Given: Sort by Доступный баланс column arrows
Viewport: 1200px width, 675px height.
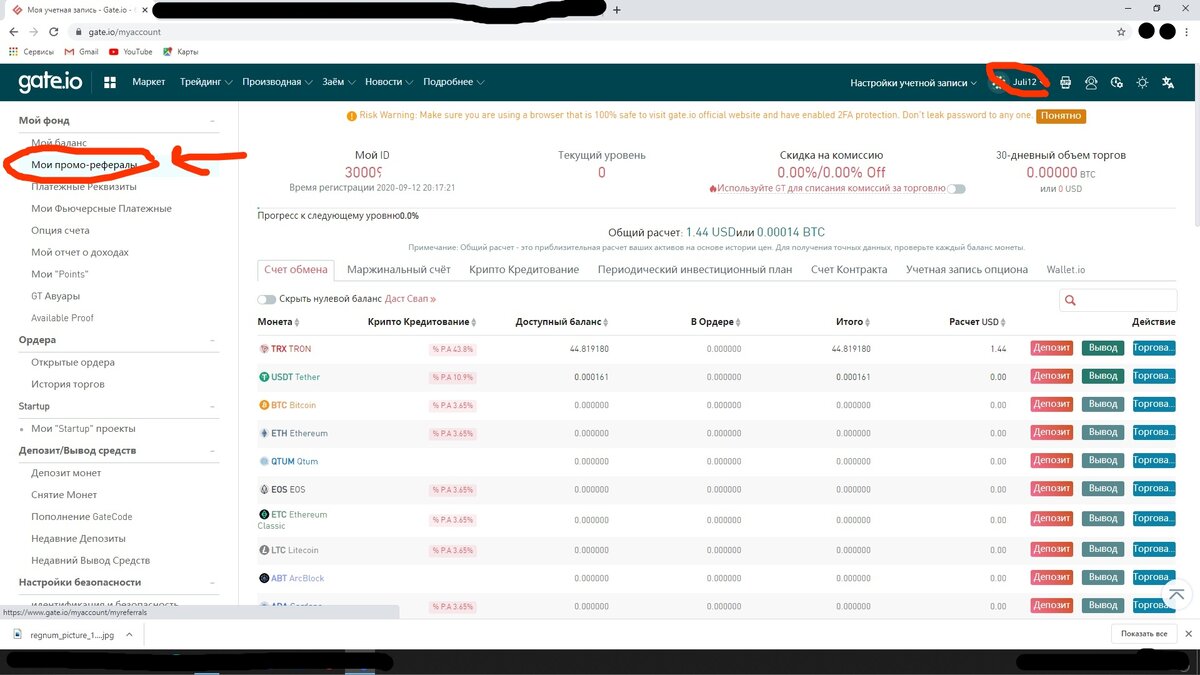Looking at the screenshot, I should (606, 322).
